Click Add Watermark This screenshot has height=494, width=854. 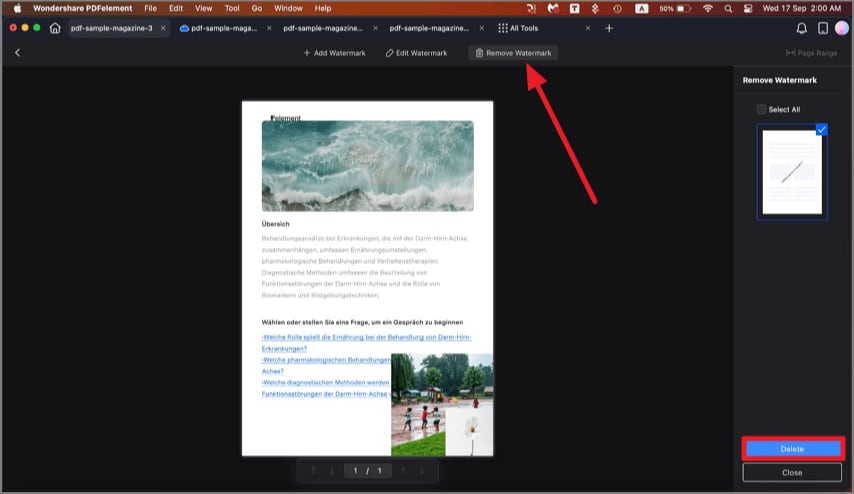tap(334, 53)
